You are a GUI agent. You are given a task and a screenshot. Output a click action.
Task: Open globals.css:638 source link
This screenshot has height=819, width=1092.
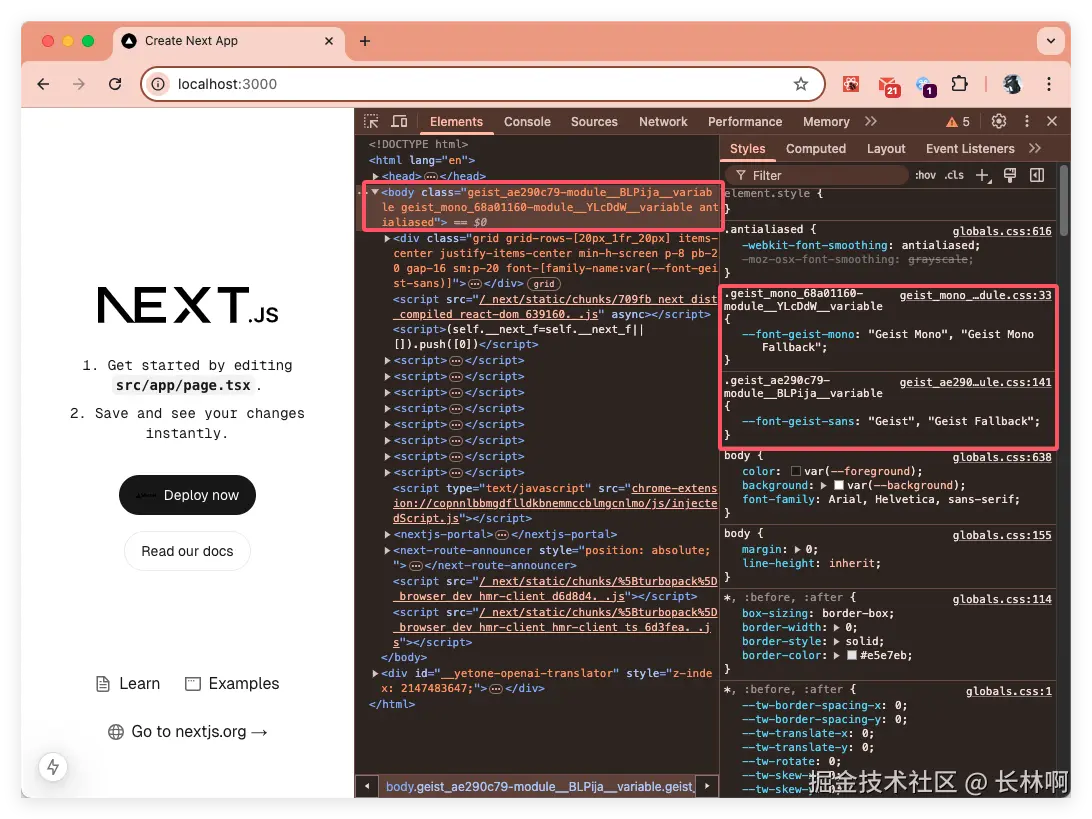click(1001, 458)
